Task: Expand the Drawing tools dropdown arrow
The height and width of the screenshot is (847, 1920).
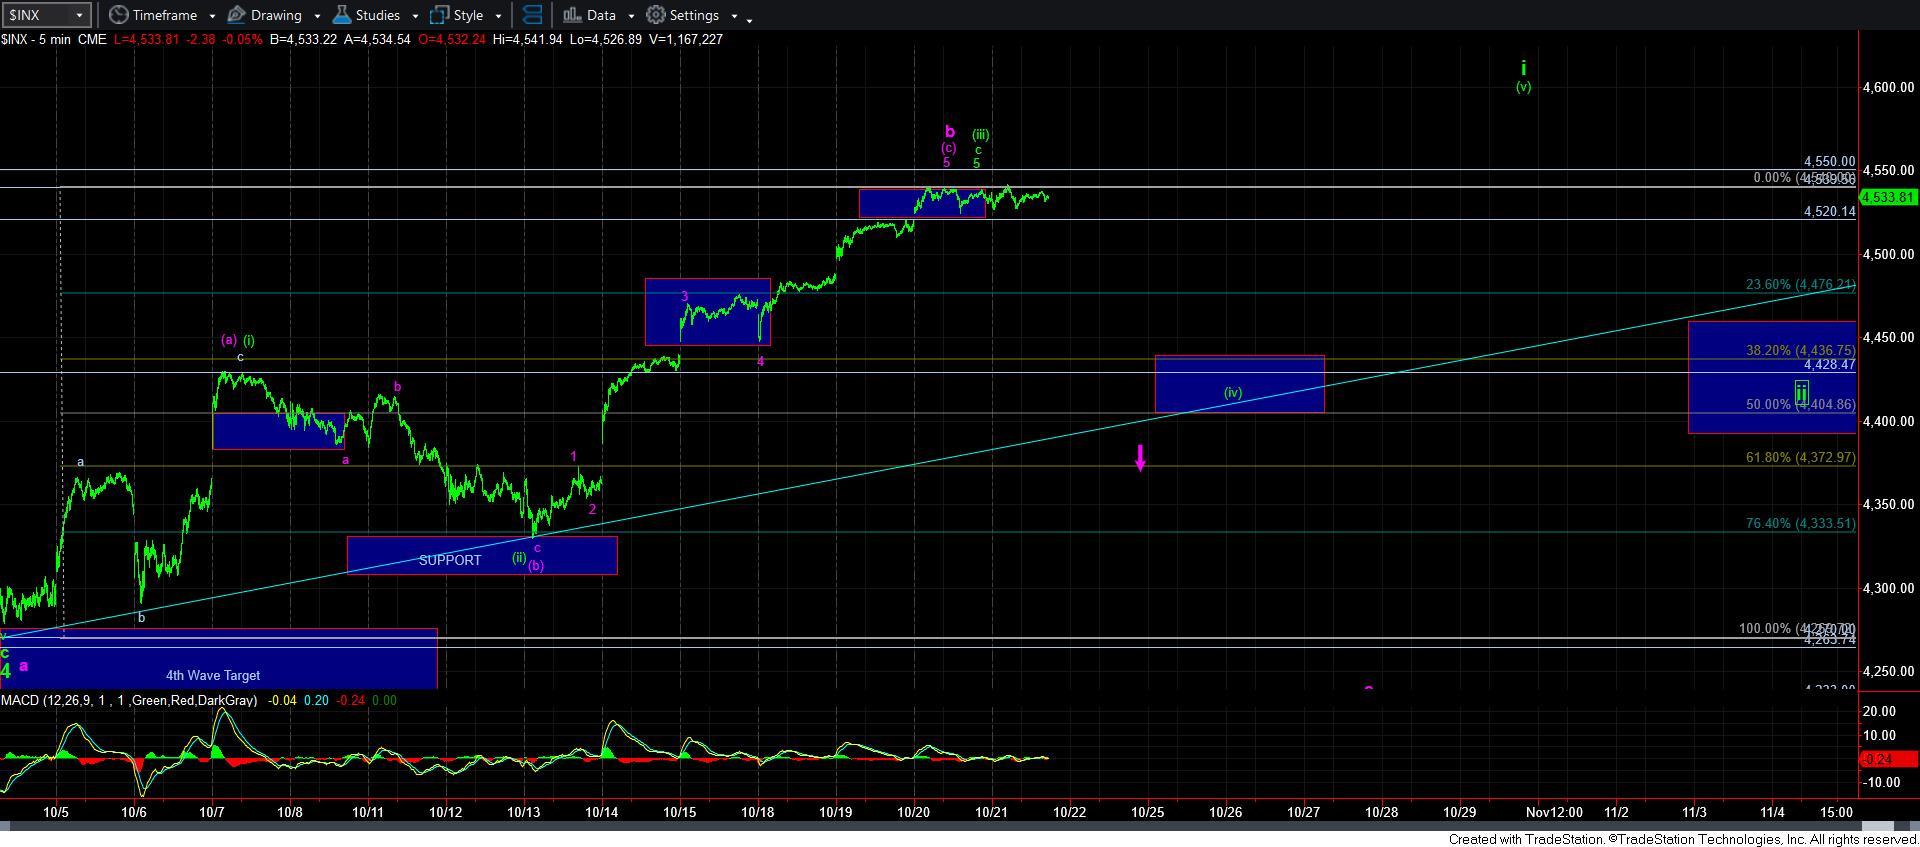Action: click(x=316, y=16)
